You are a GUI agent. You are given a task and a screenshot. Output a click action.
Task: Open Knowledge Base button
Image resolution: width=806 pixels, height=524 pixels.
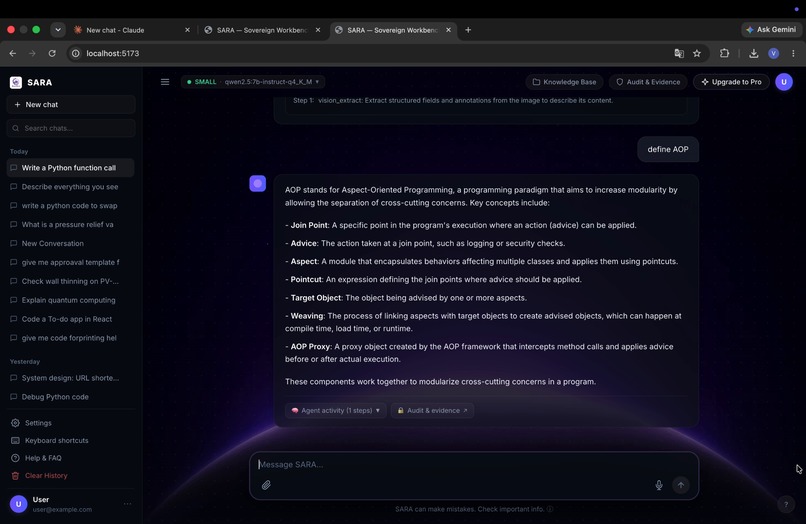[x=564, y=82]
